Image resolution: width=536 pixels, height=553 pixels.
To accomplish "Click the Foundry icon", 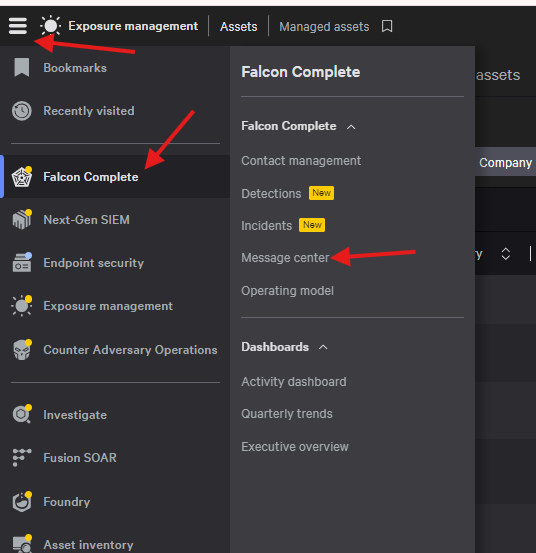I will click(x=22, y=502).
